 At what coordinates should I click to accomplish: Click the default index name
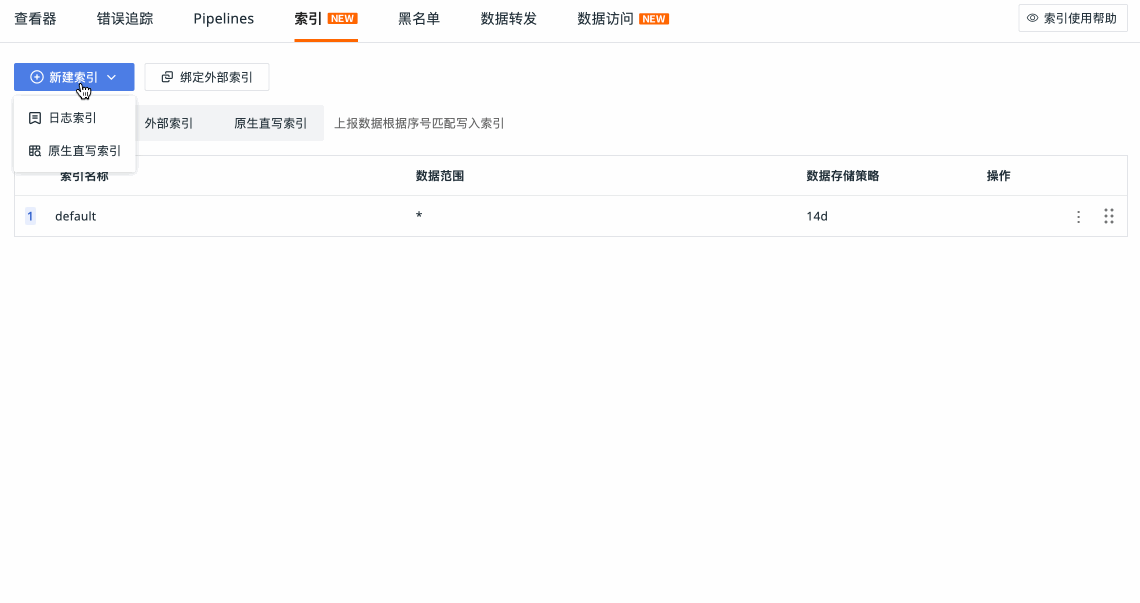click(x=76, y=216)
